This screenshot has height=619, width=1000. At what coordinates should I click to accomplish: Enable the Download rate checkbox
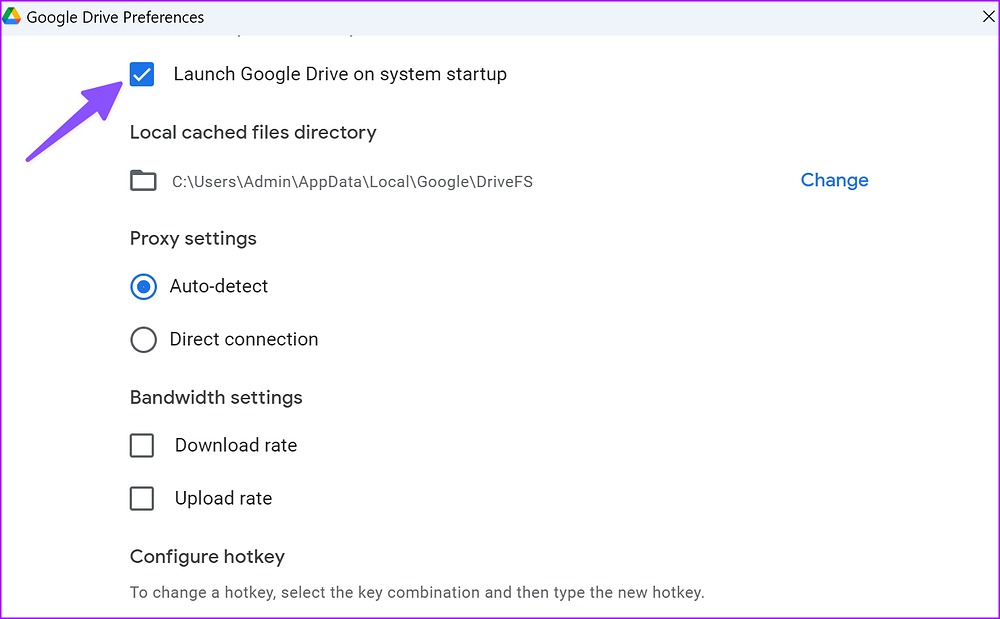coord(141,445)
